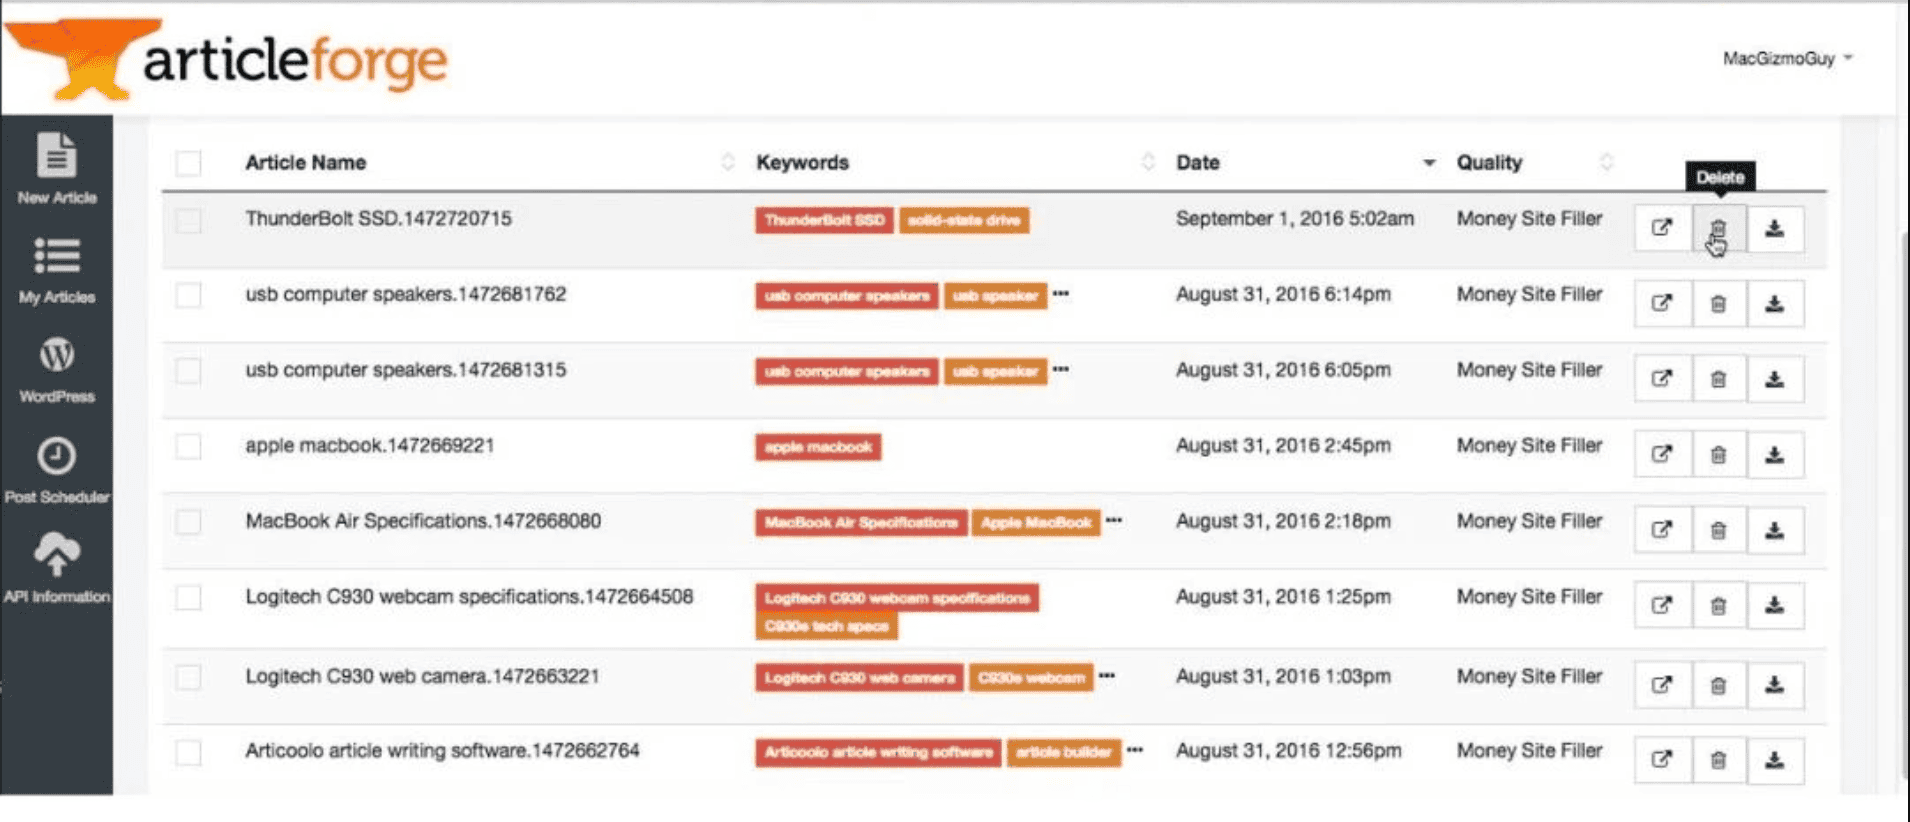Delete the ThunderBolt SSD article
The width and height of the screenshot is (1910, 822).
click(x=1718, y=229)
